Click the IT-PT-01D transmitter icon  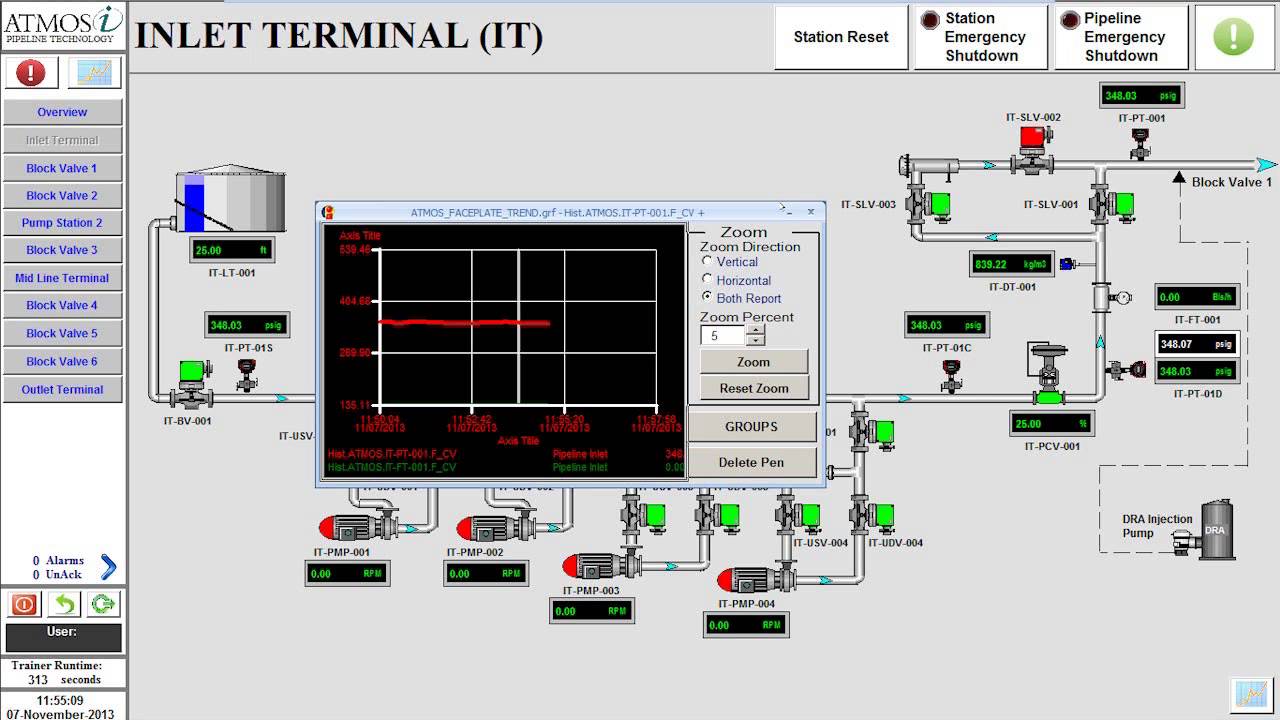pos(1128,369)
